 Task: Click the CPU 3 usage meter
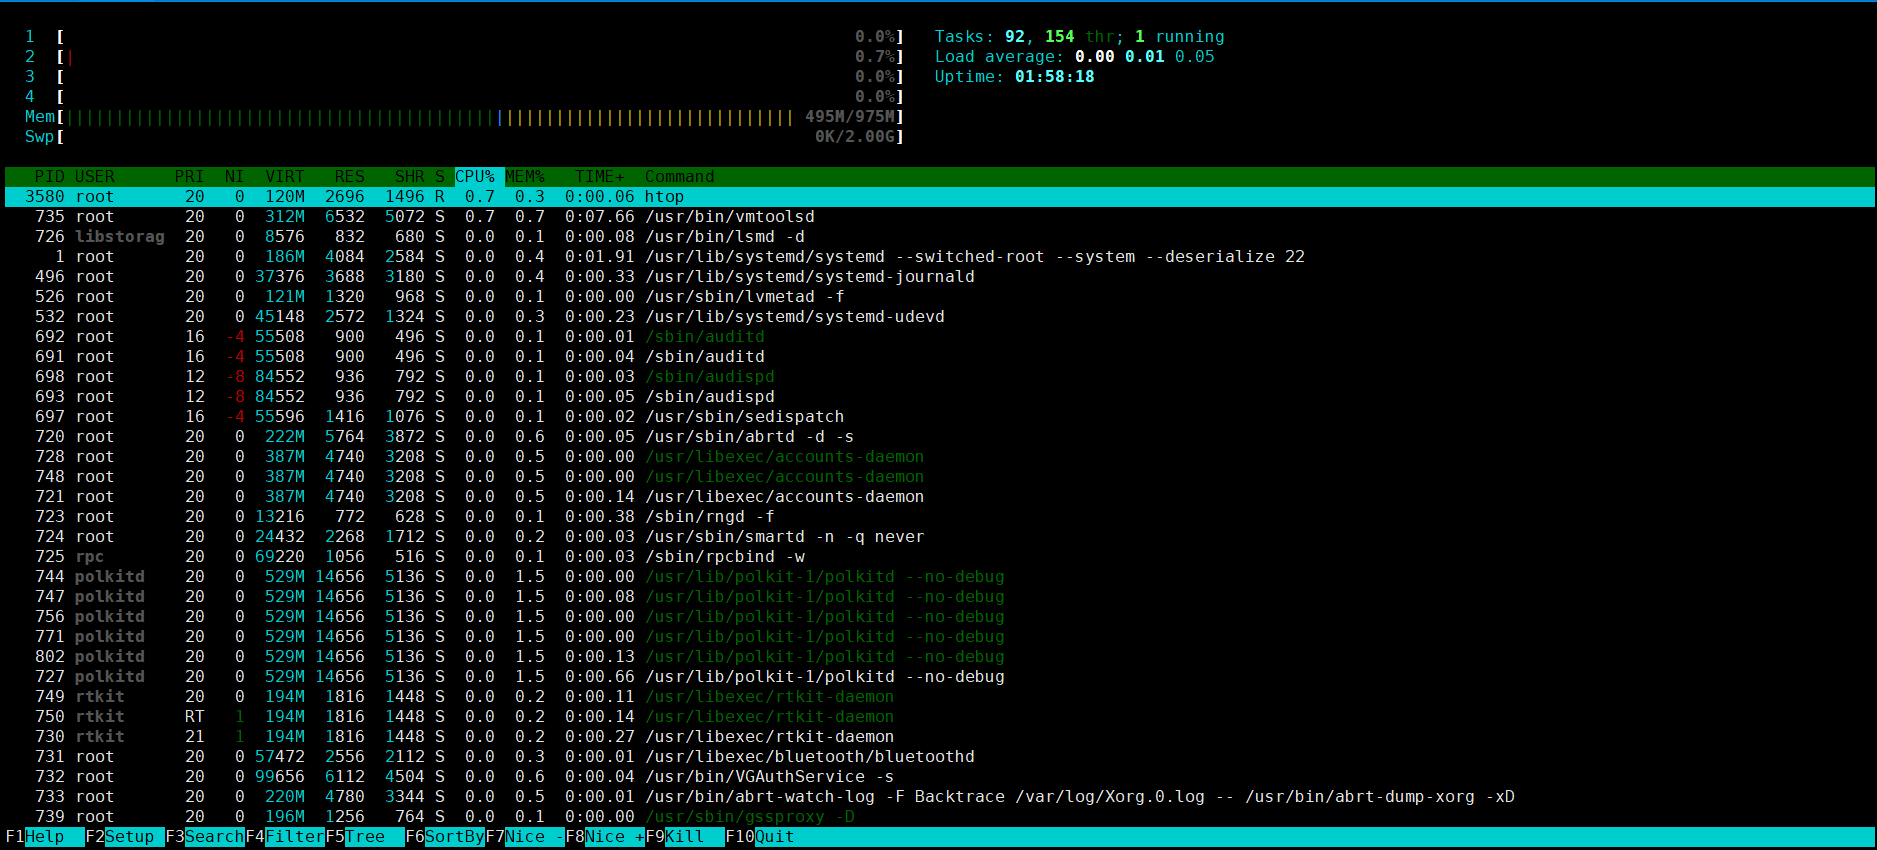464,77
